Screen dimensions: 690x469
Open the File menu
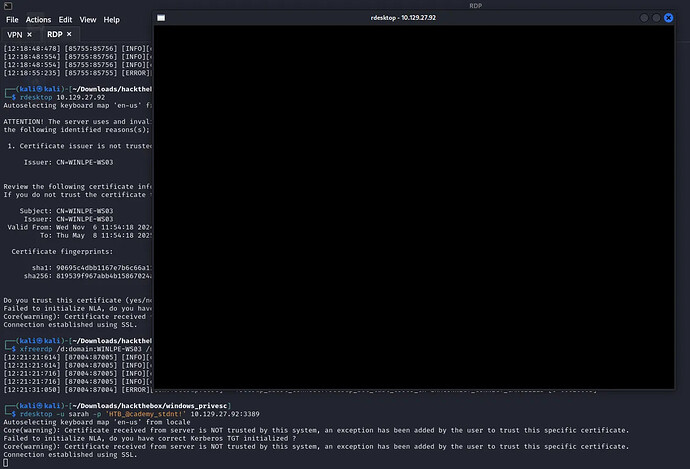click(x=12, y=20)
